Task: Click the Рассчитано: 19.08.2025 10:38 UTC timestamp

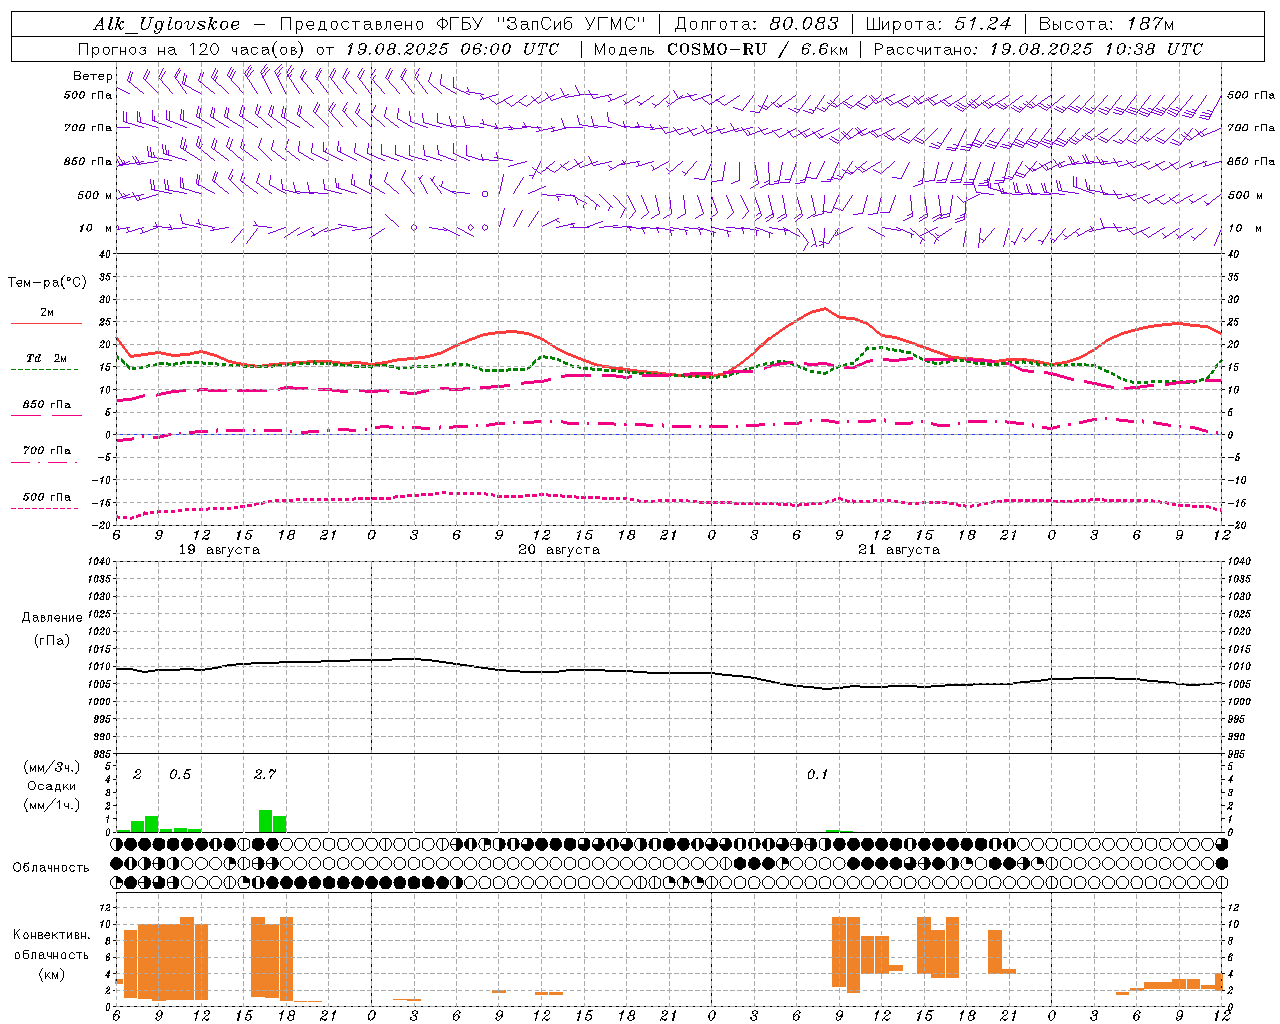Action: pos(1038,49)
